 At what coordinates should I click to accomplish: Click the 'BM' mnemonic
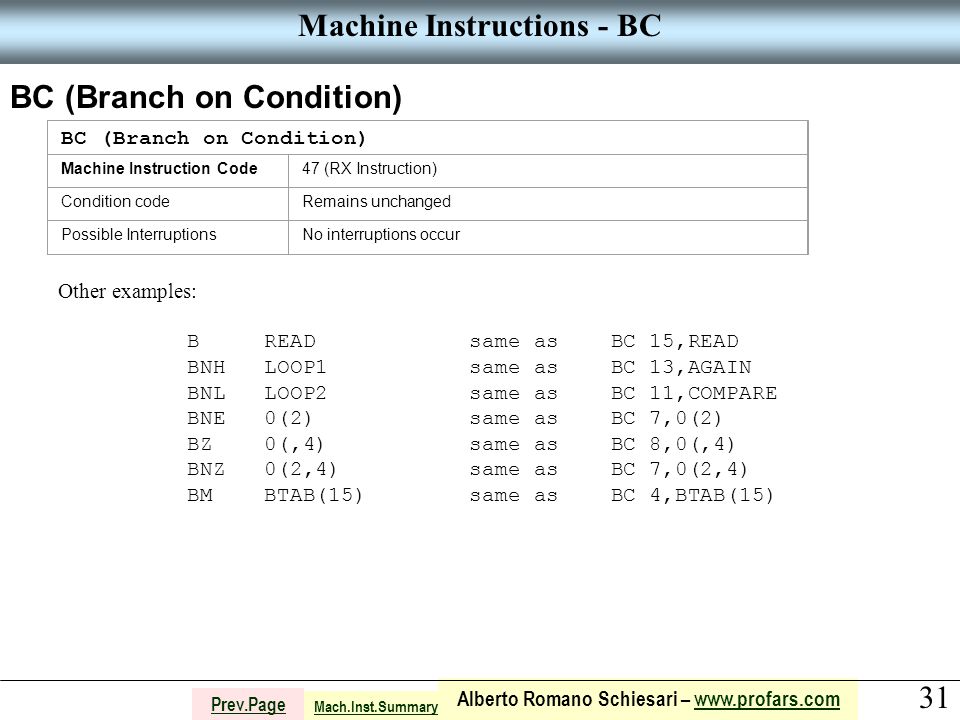(x=200, y=495)
